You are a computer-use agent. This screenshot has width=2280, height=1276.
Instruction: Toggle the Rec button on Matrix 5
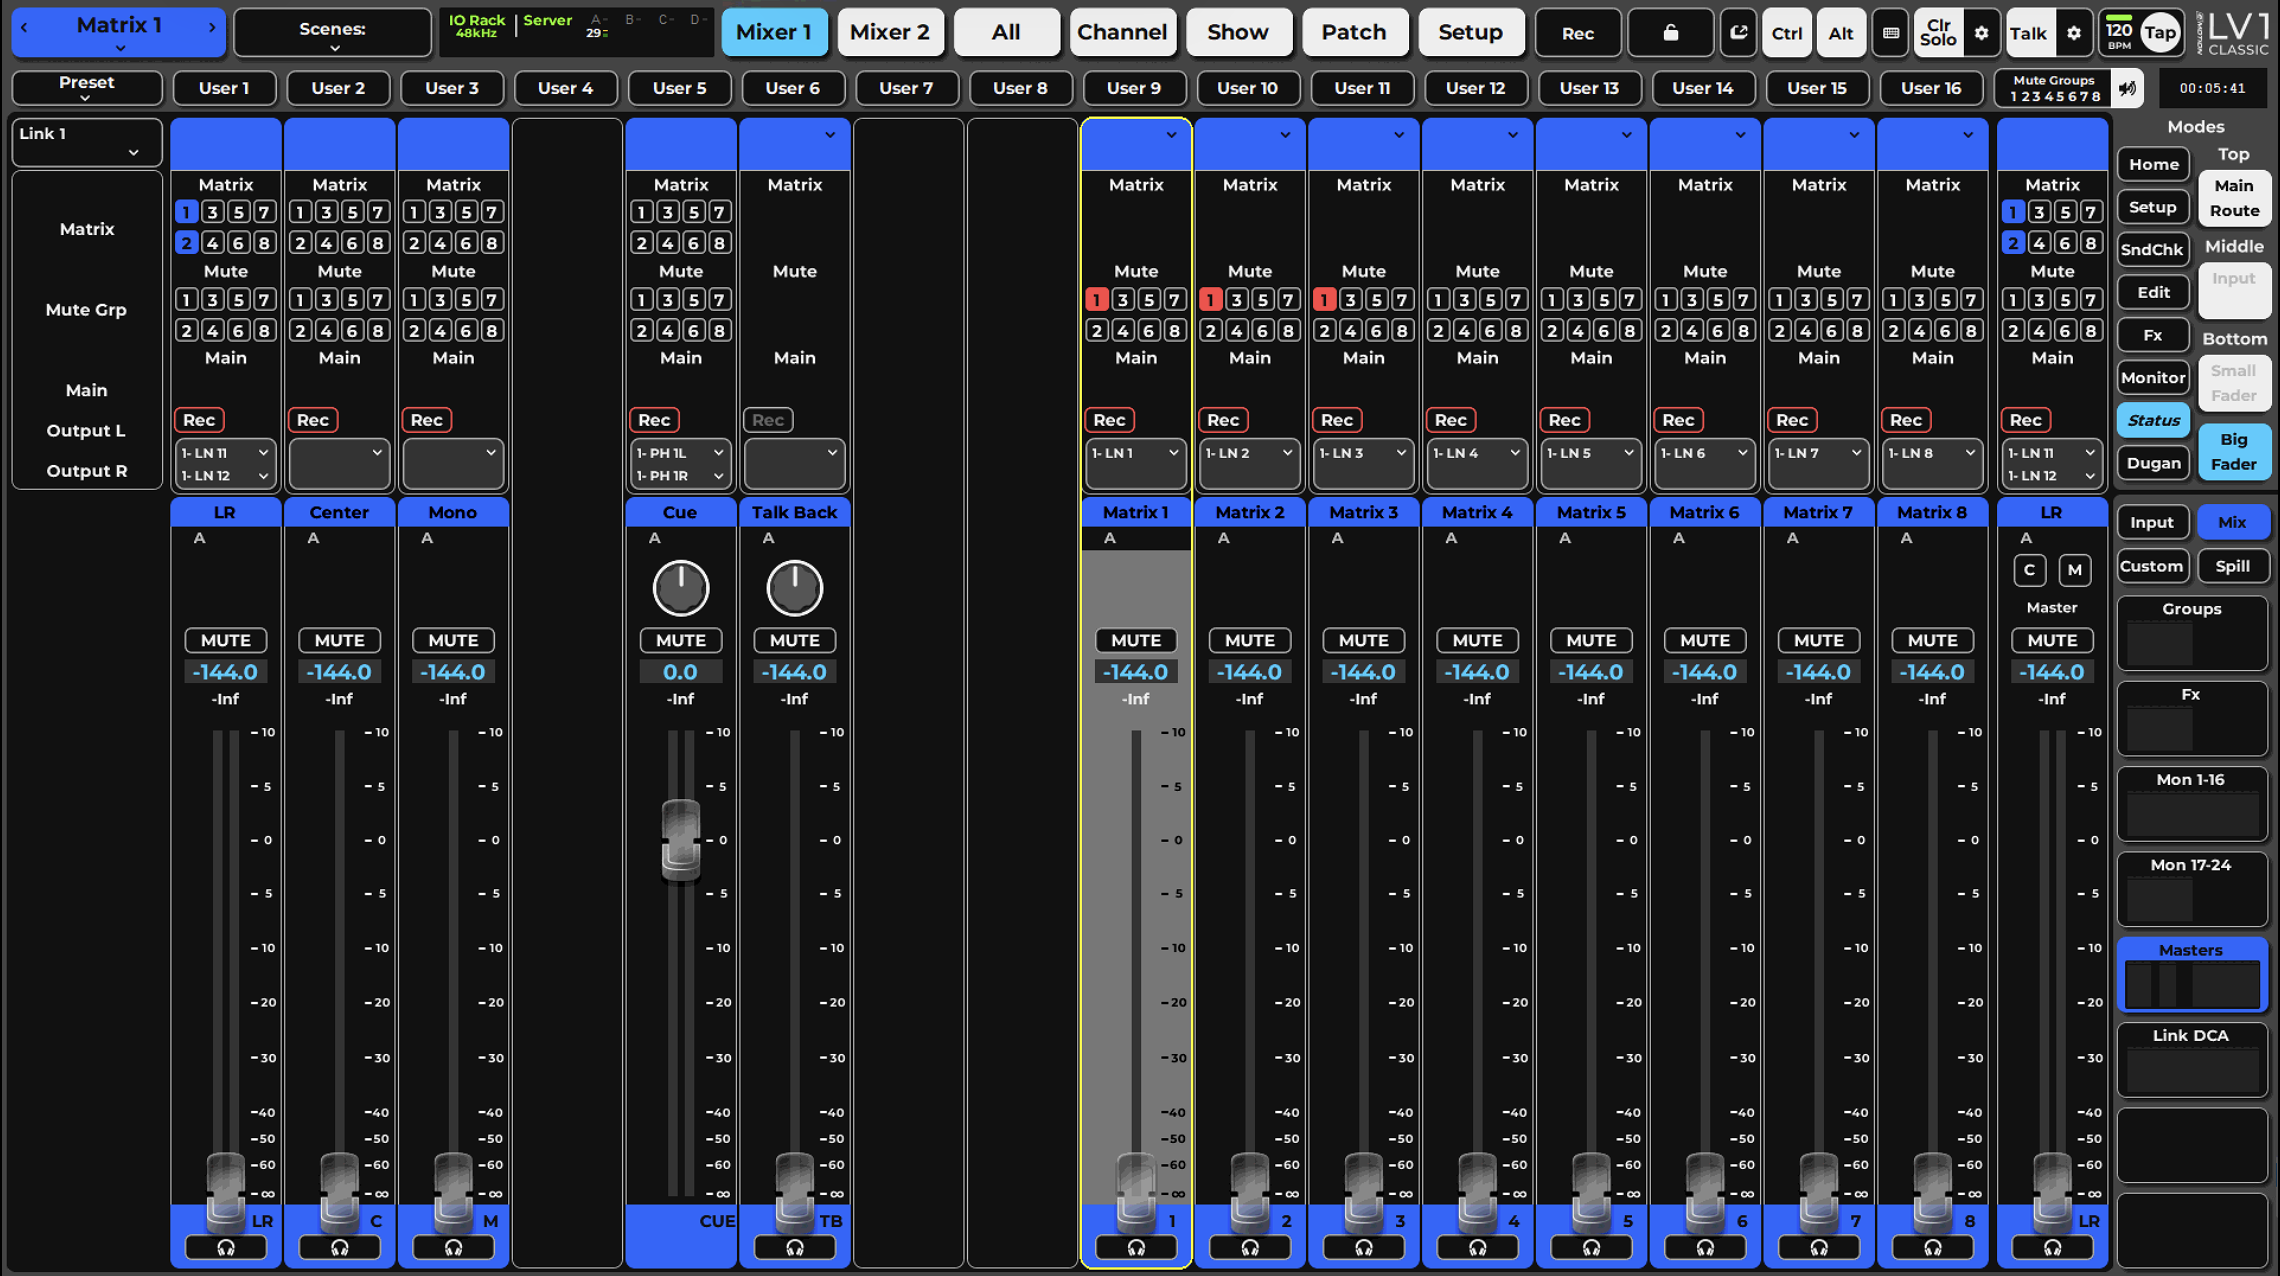(x=1564, y=420)
